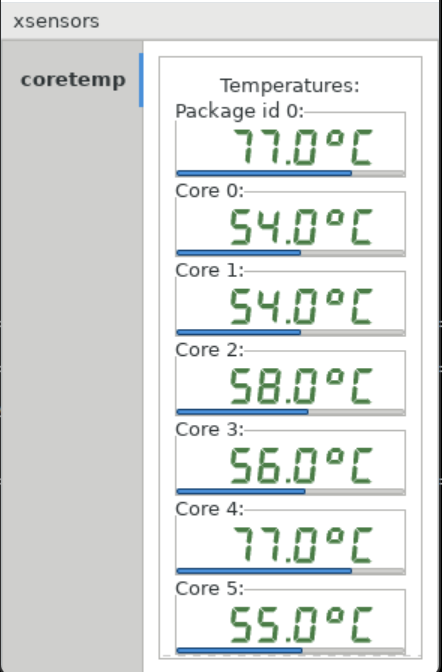442x672 pixels.
Task: Click the Package id 0 progress bar
Action: pos(290,173)
